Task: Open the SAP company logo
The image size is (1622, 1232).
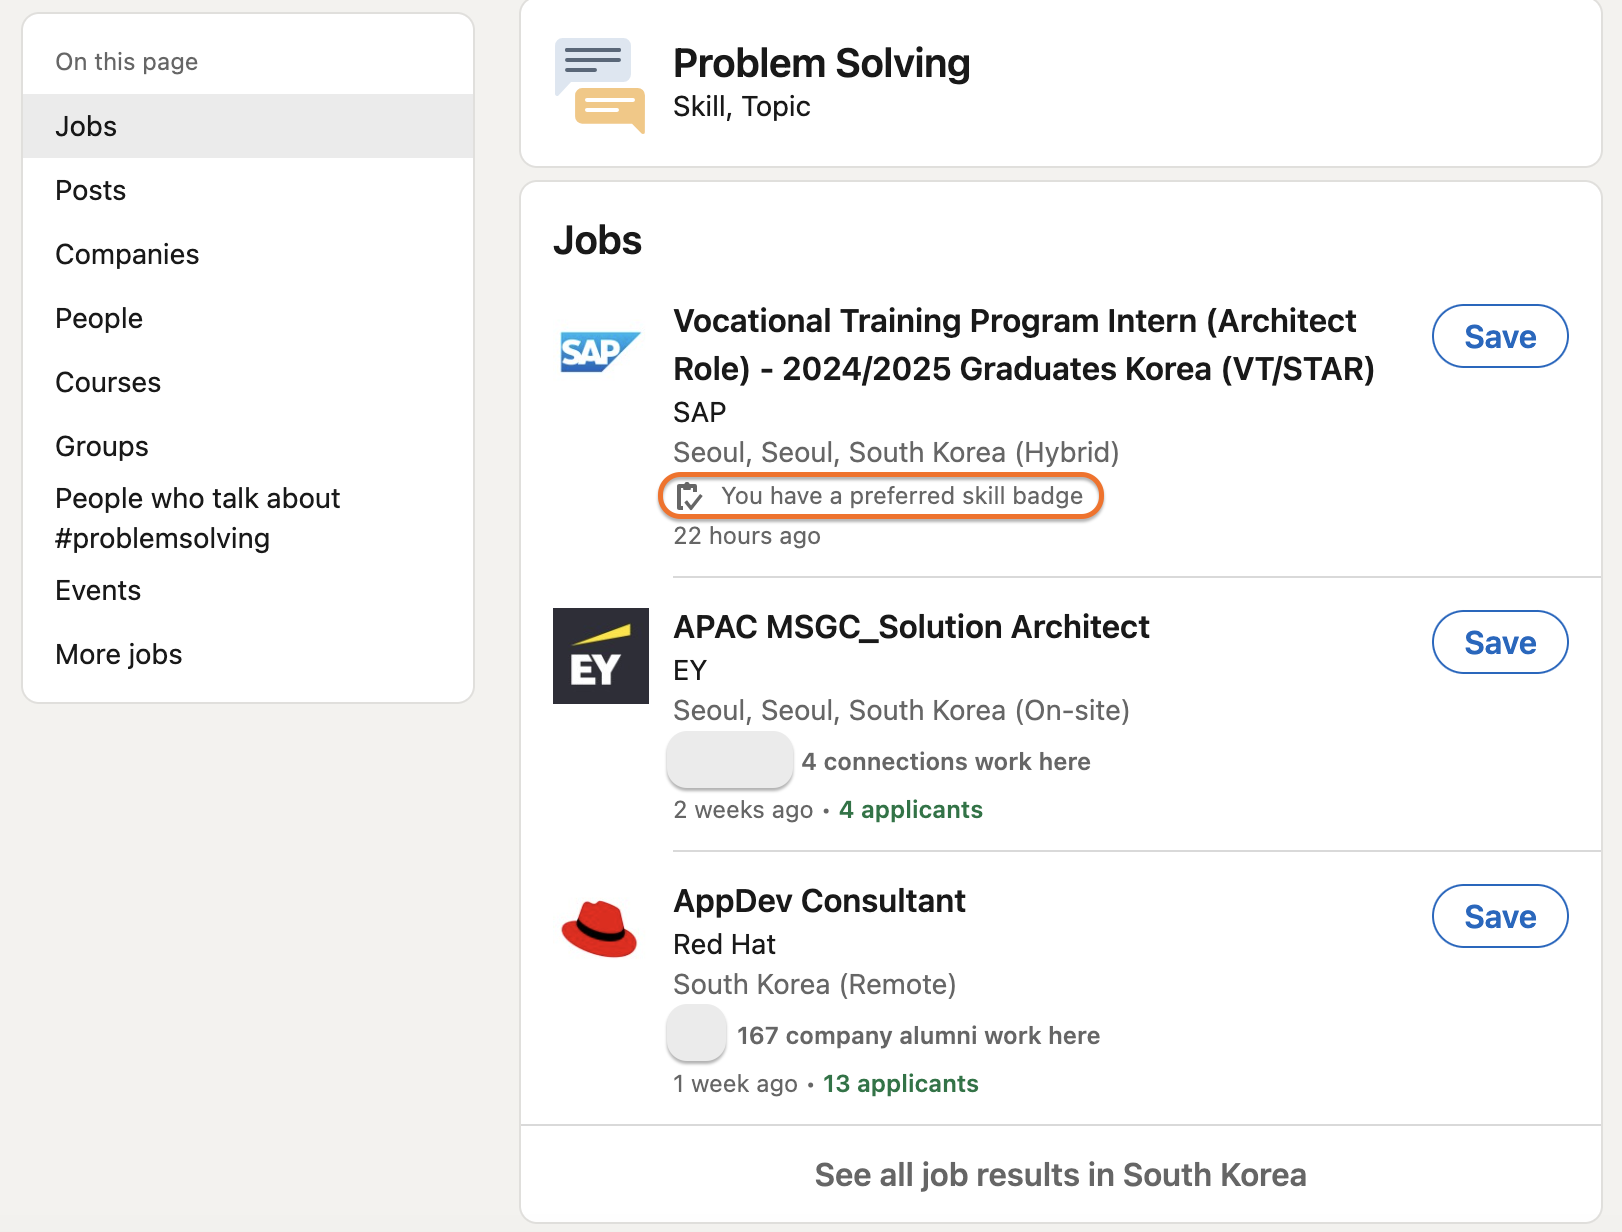Action: coord(600,352)
